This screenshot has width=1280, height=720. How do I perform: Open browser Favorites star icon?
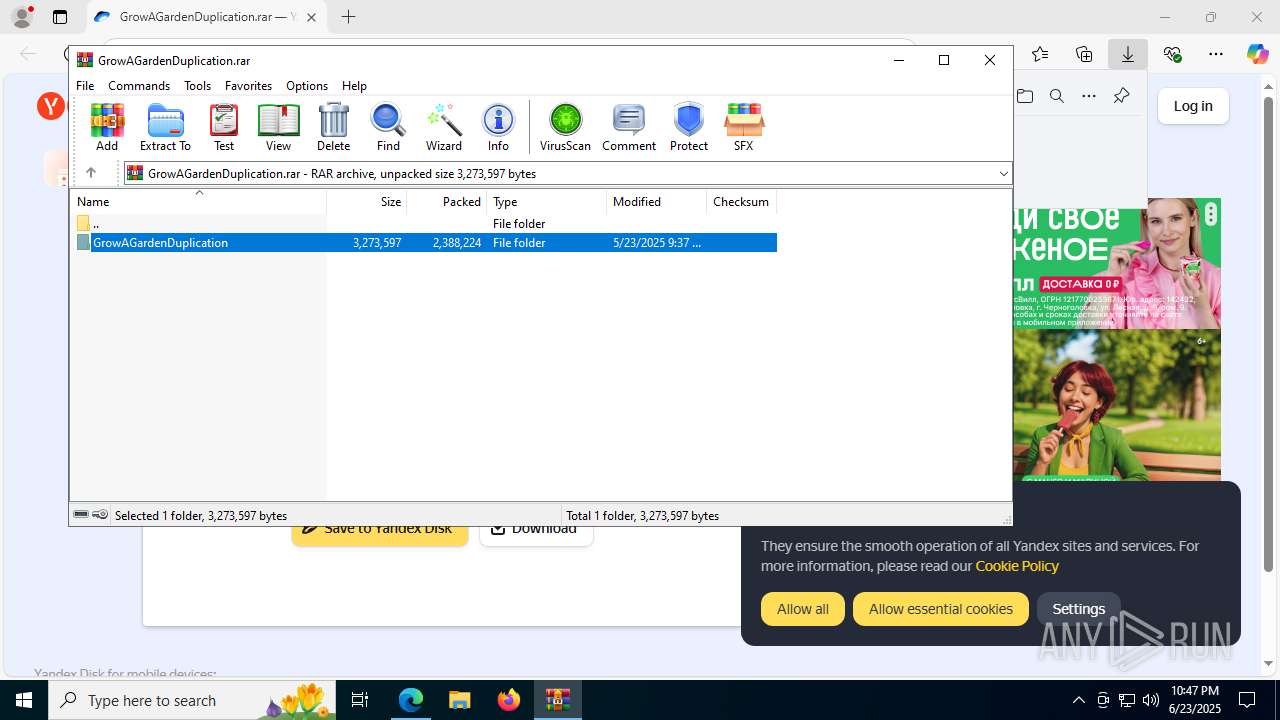(x=1040, y=54)
